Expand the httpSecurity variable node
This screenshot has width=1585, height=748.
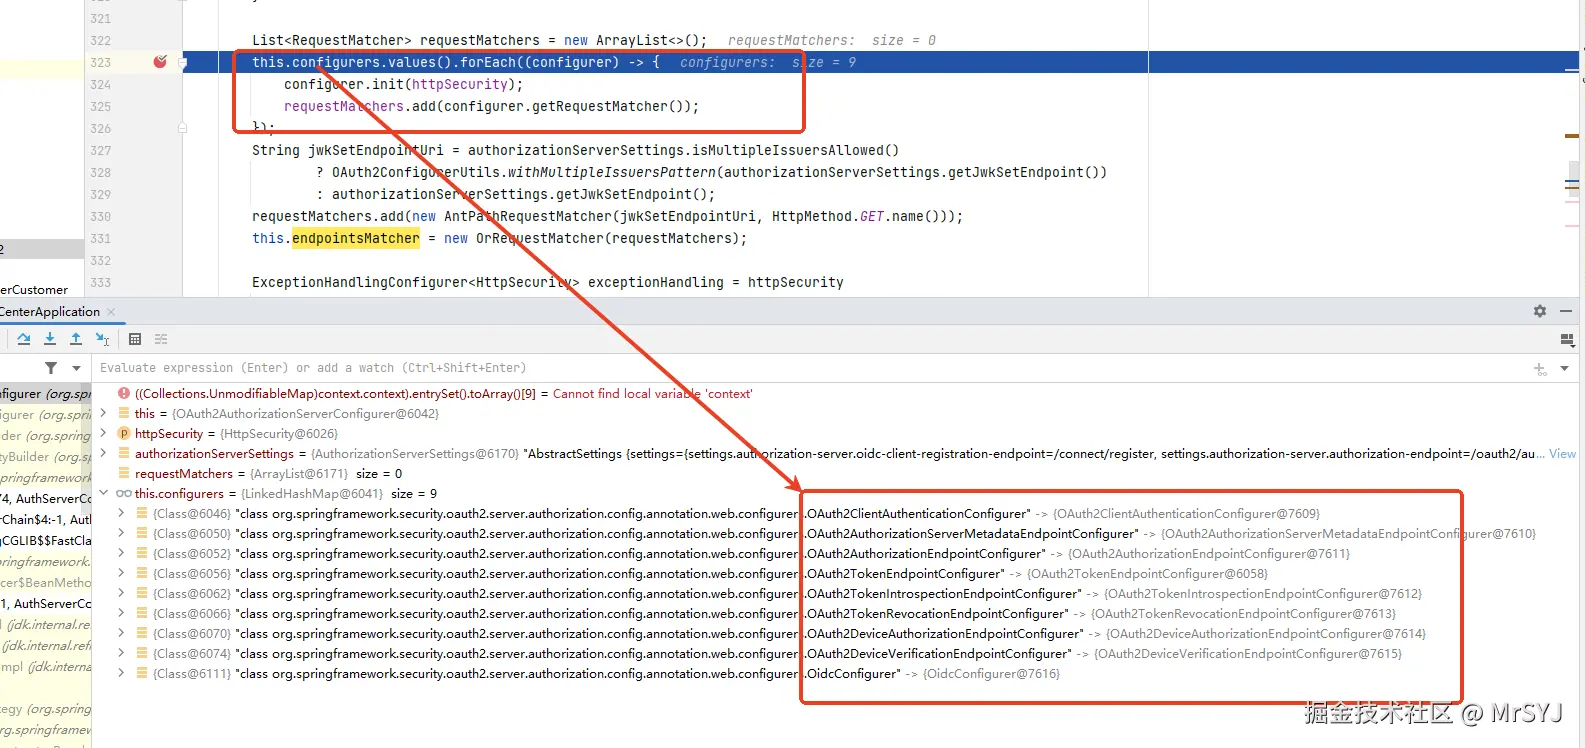tap(103, 433)
